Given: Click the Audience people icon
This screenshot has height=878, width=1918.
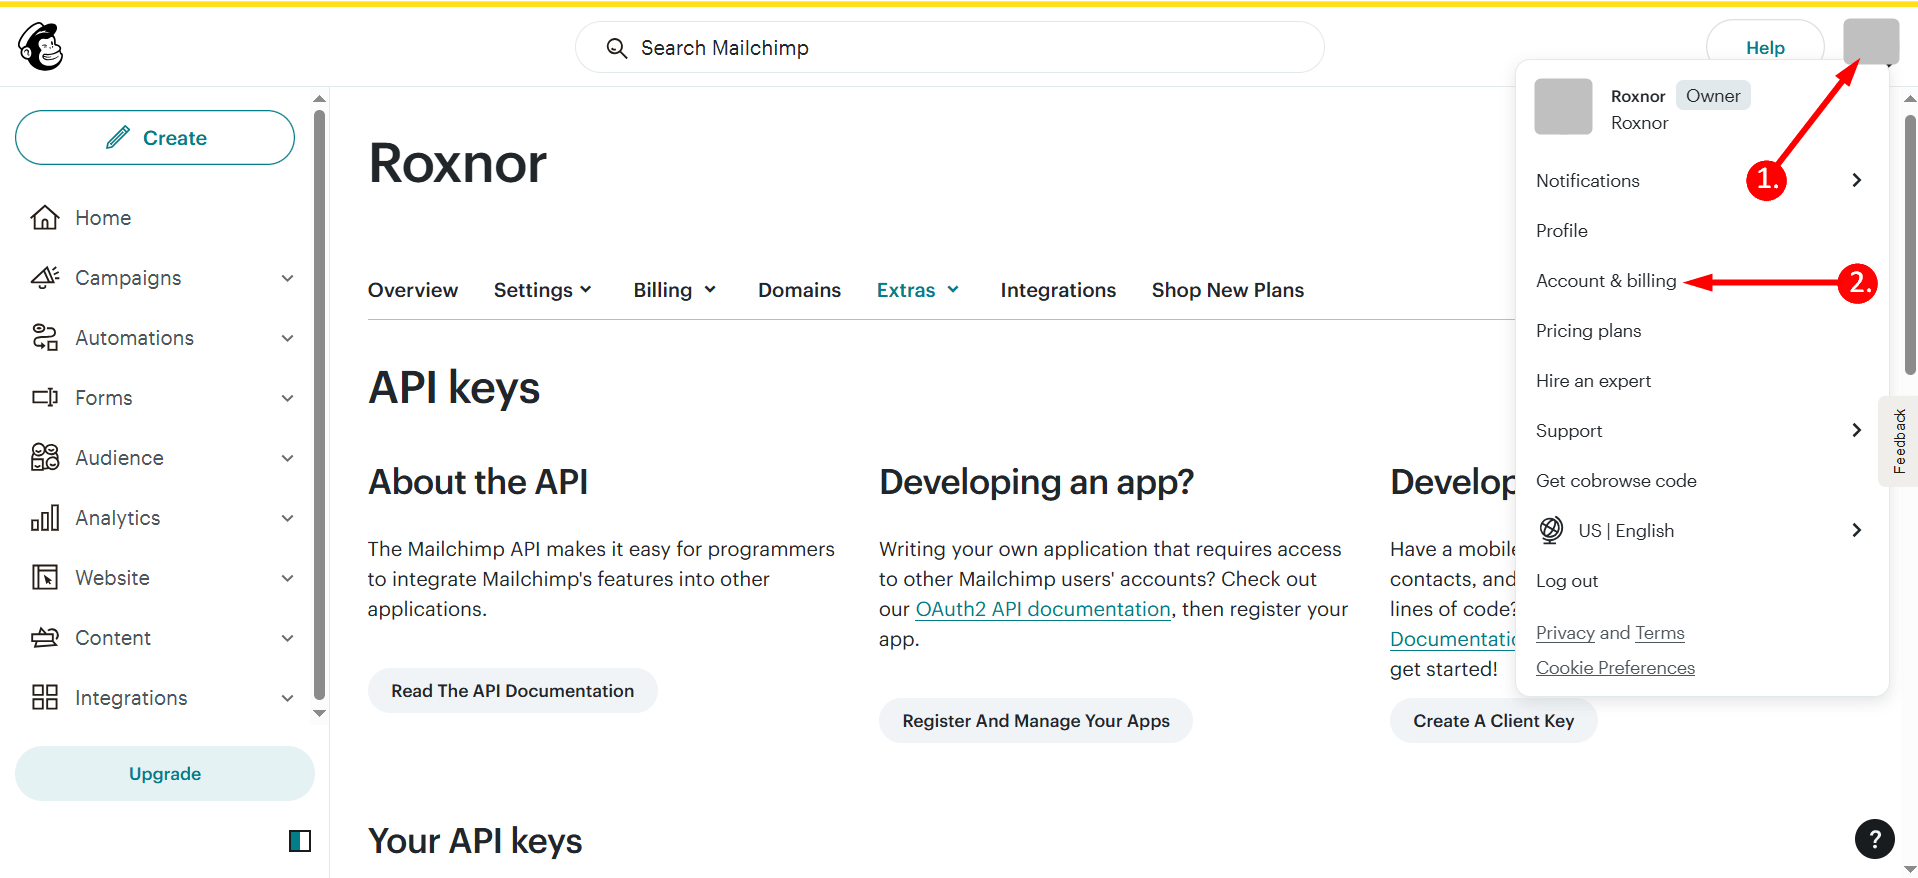Looking at the screenshot, I should click(45, 458).
